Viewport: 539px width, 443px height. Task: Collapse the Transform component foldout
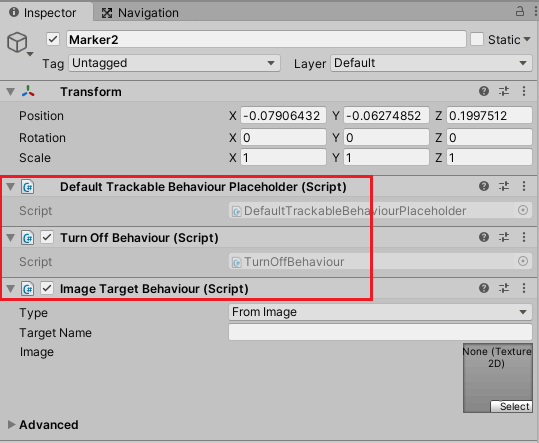(x=11, y=92)
